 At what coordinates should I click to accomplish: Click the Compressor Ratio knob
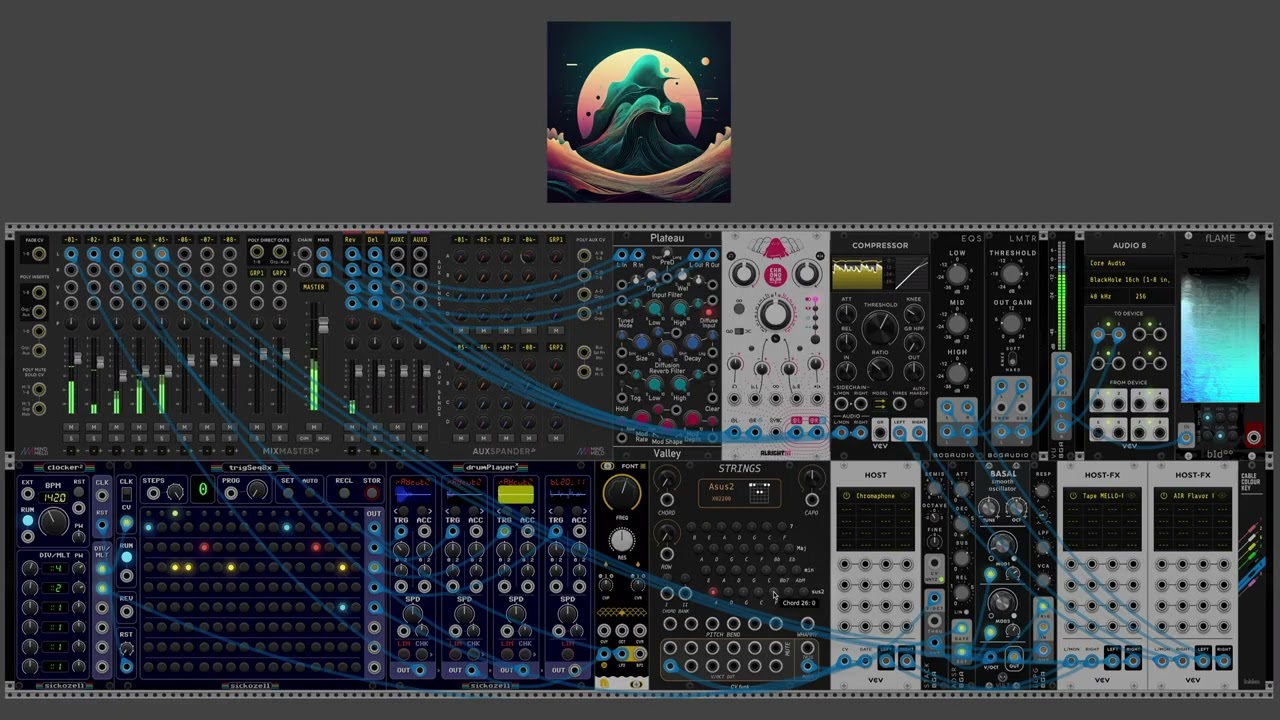(879, 367)
